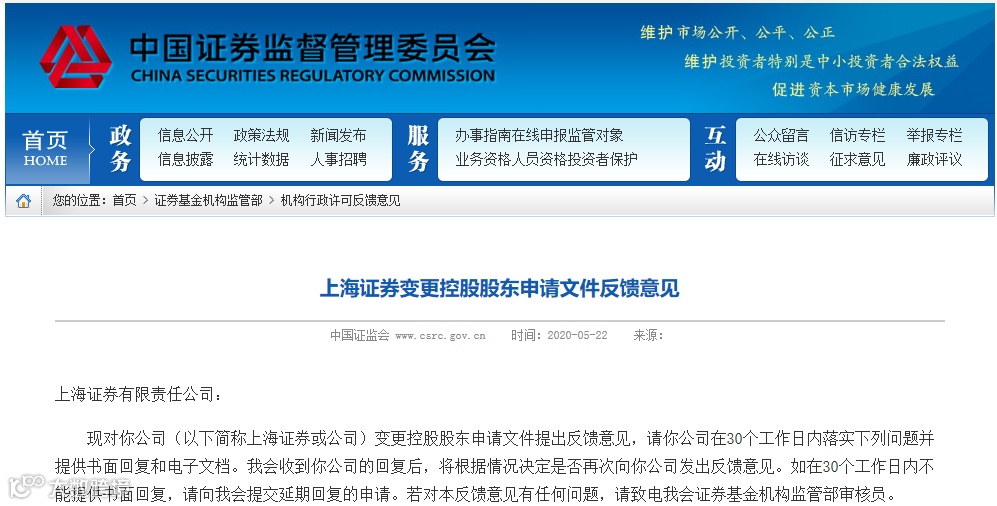Click the 互动 section heading
The height and width of the screenshot is (506, 997).
pos(715,148)
